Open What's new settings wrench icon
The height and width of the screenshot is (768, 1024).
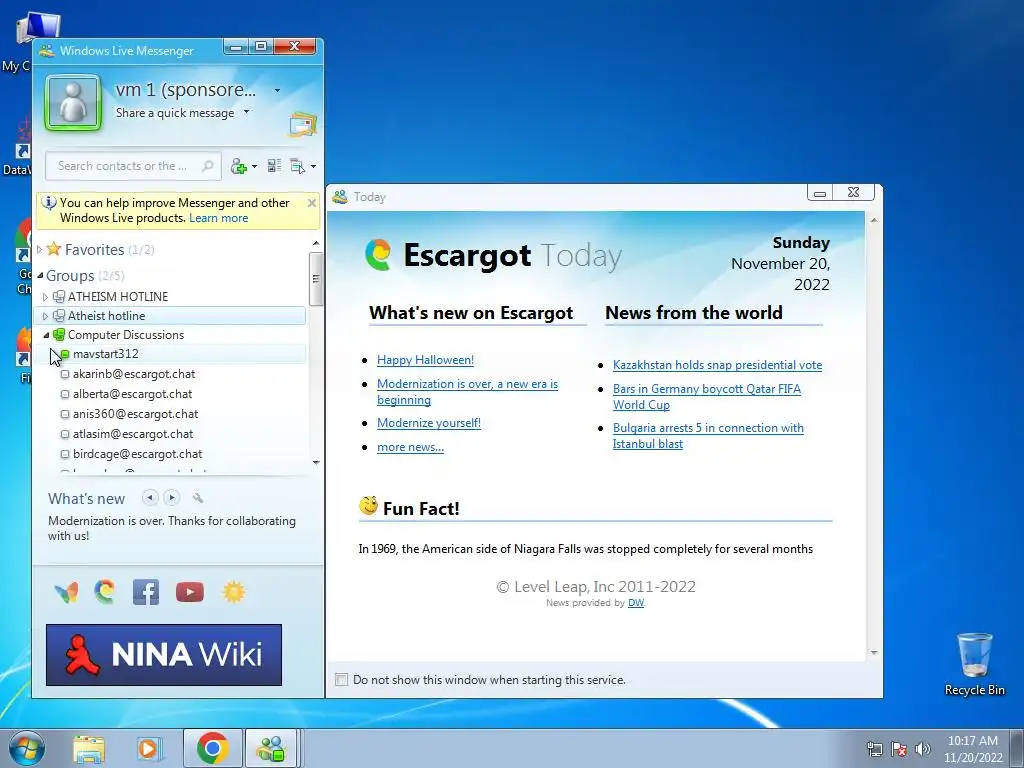pyautogui.click(x=198, y=498)
